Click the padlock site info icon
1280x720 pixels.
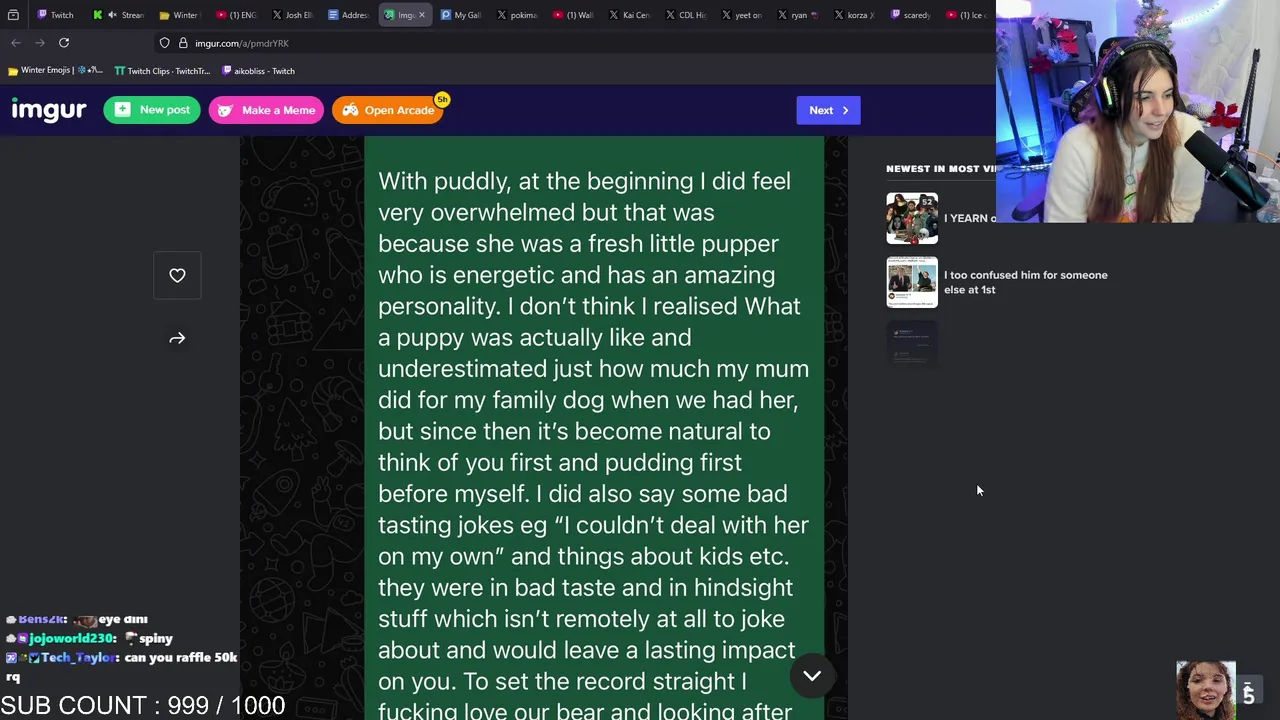tap(183, 43)
